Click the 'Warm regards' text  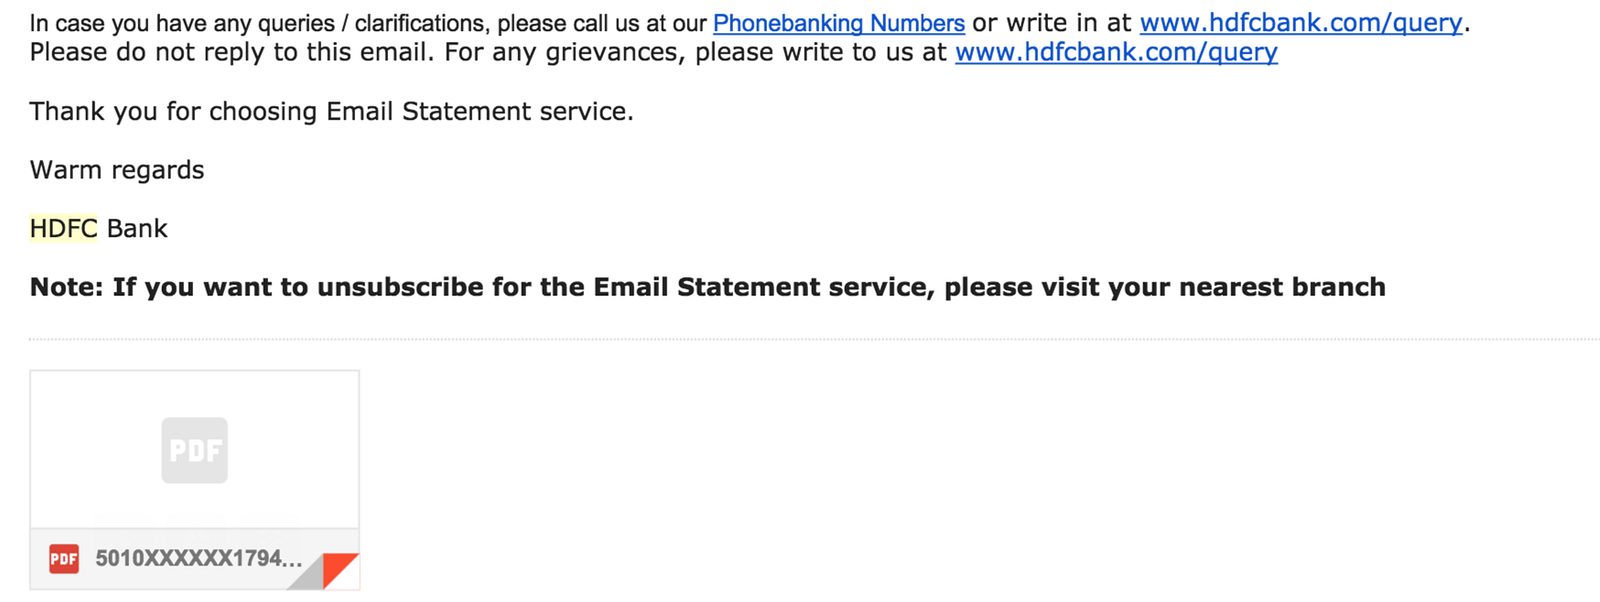[x=117, y=170]
